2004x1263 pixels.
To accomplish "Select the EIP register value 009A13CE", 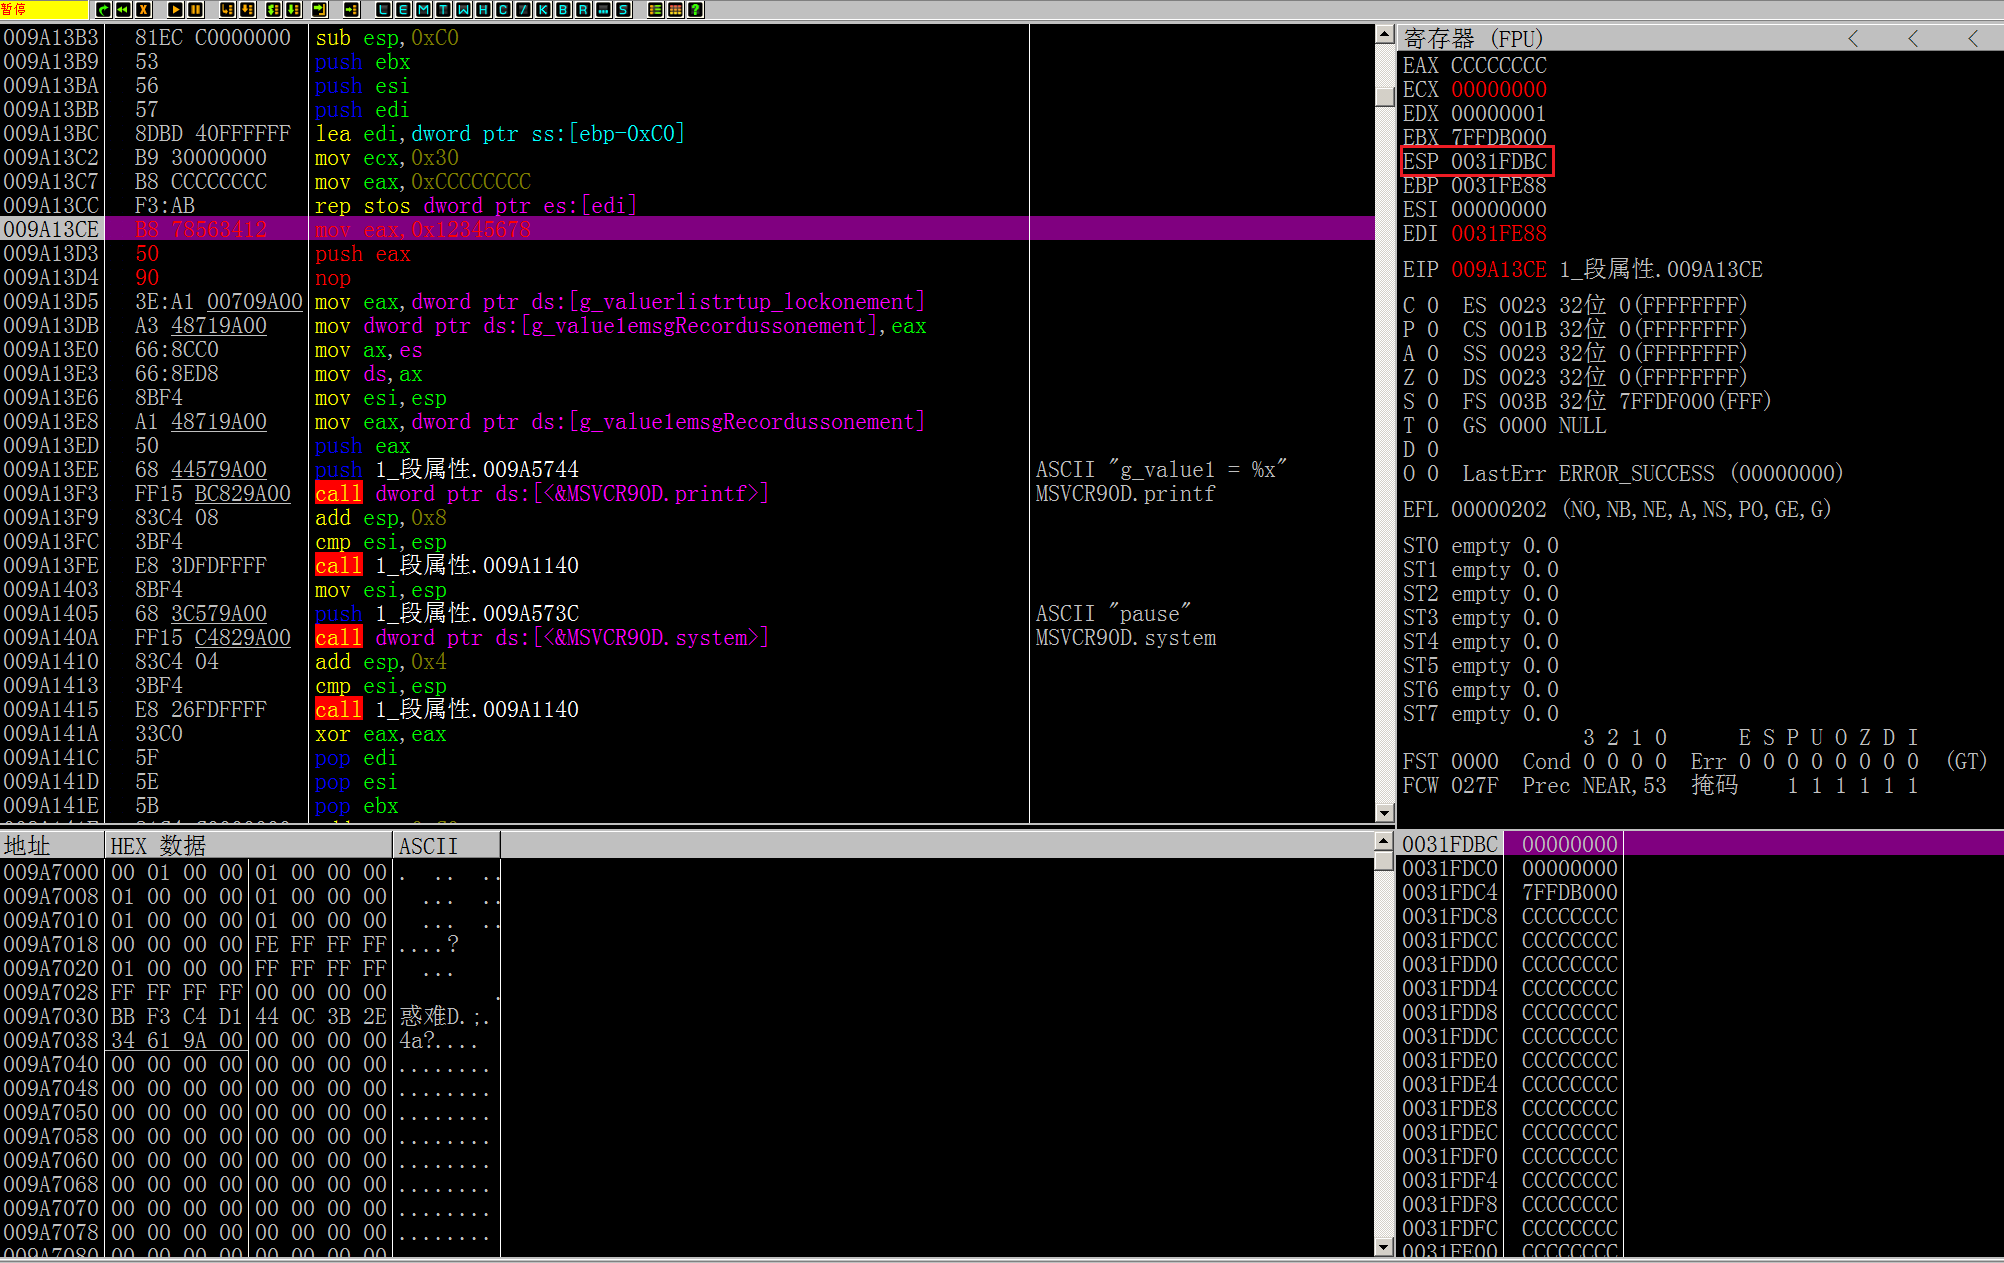I will pos(1499,270).
